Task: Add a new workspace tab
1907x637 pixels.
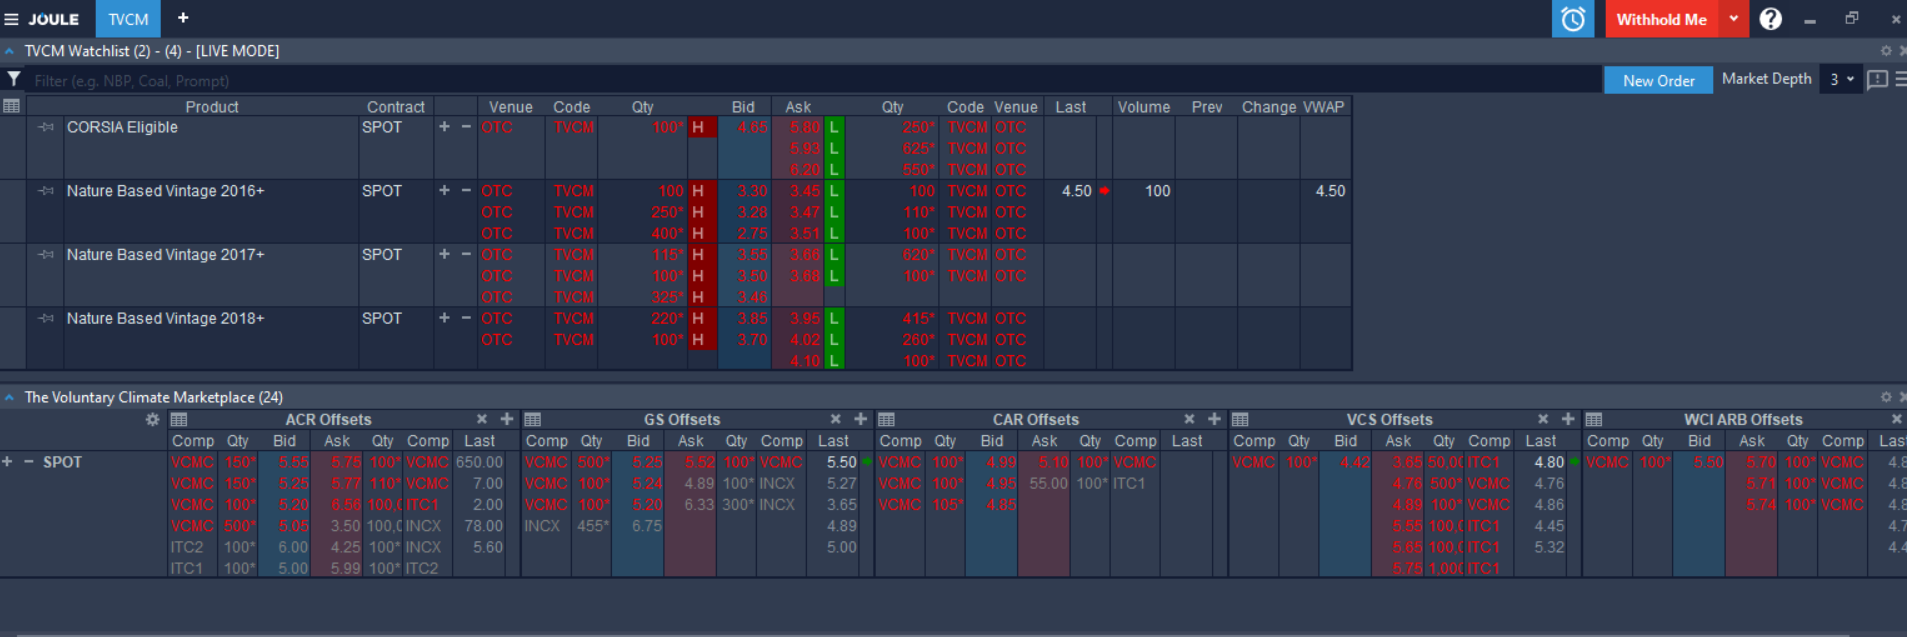Action: (x=183, y=18)
